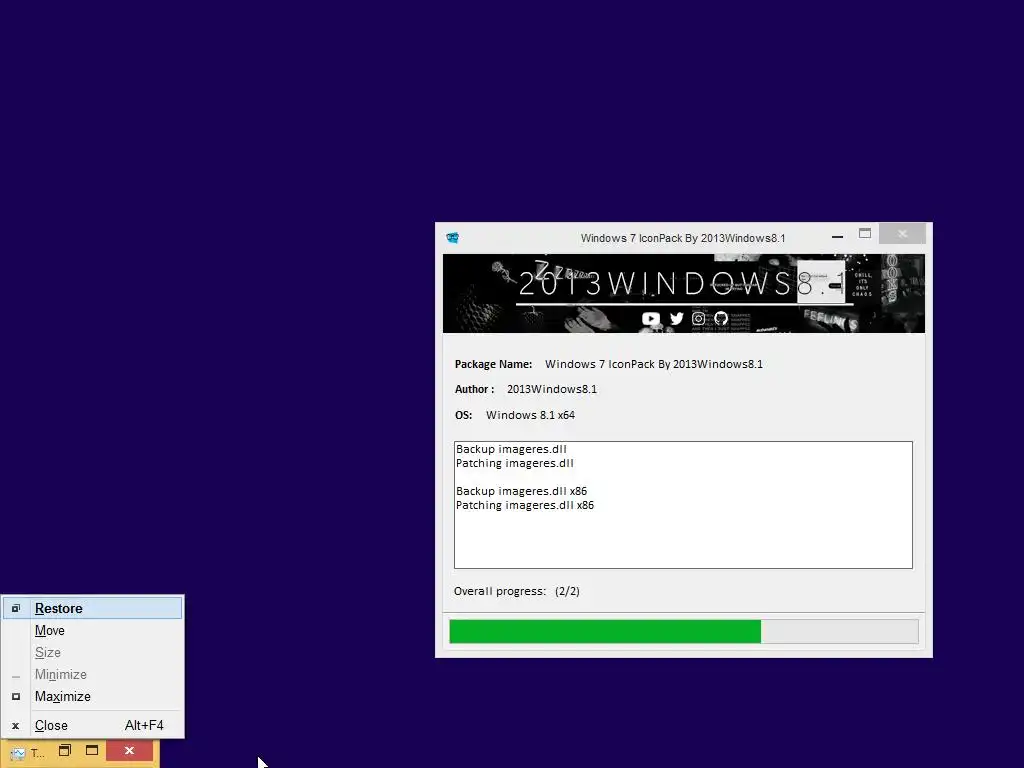Click the 'Patching imageres.dll x86' log line
Screen dimensions: 1024x768
[525, 505]
